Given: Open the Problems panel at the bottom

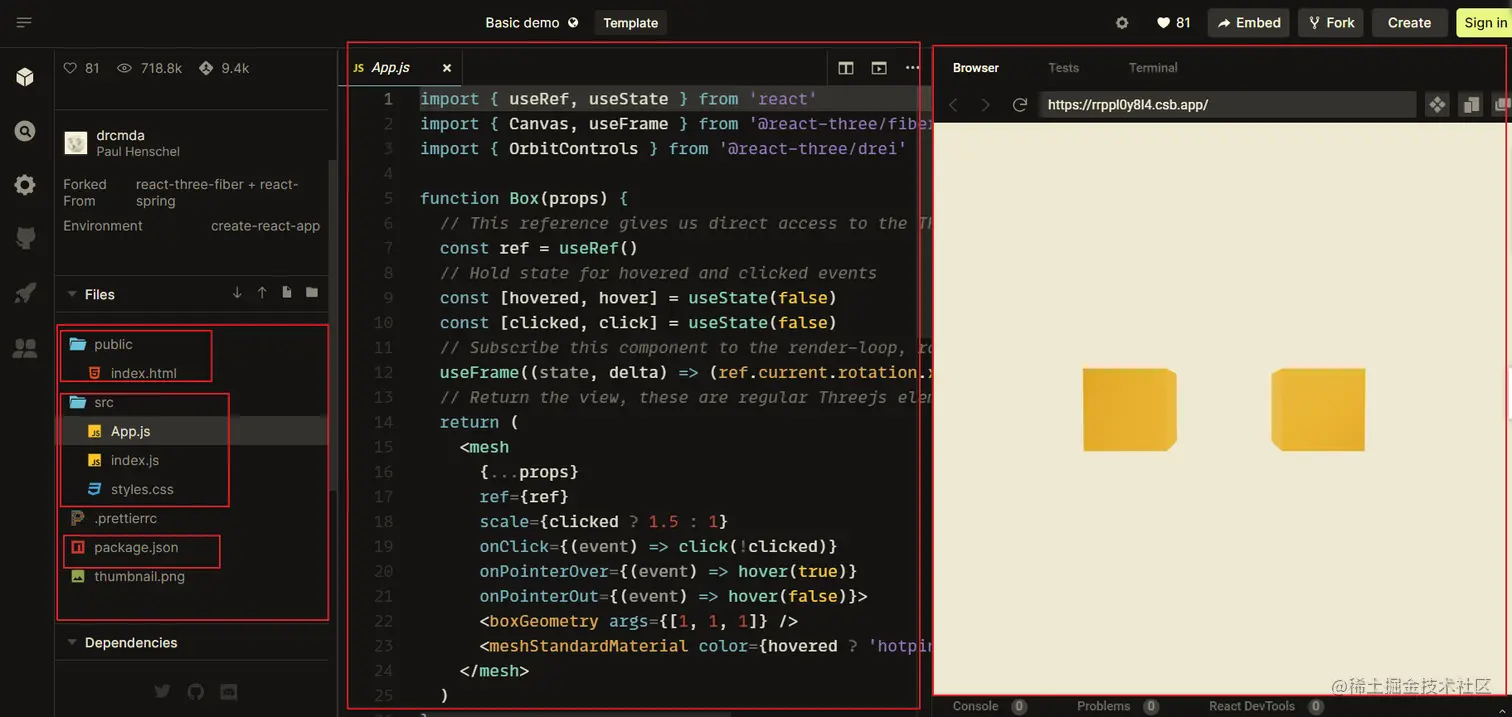Looking at the screenshot, I should coord(1117,706).
